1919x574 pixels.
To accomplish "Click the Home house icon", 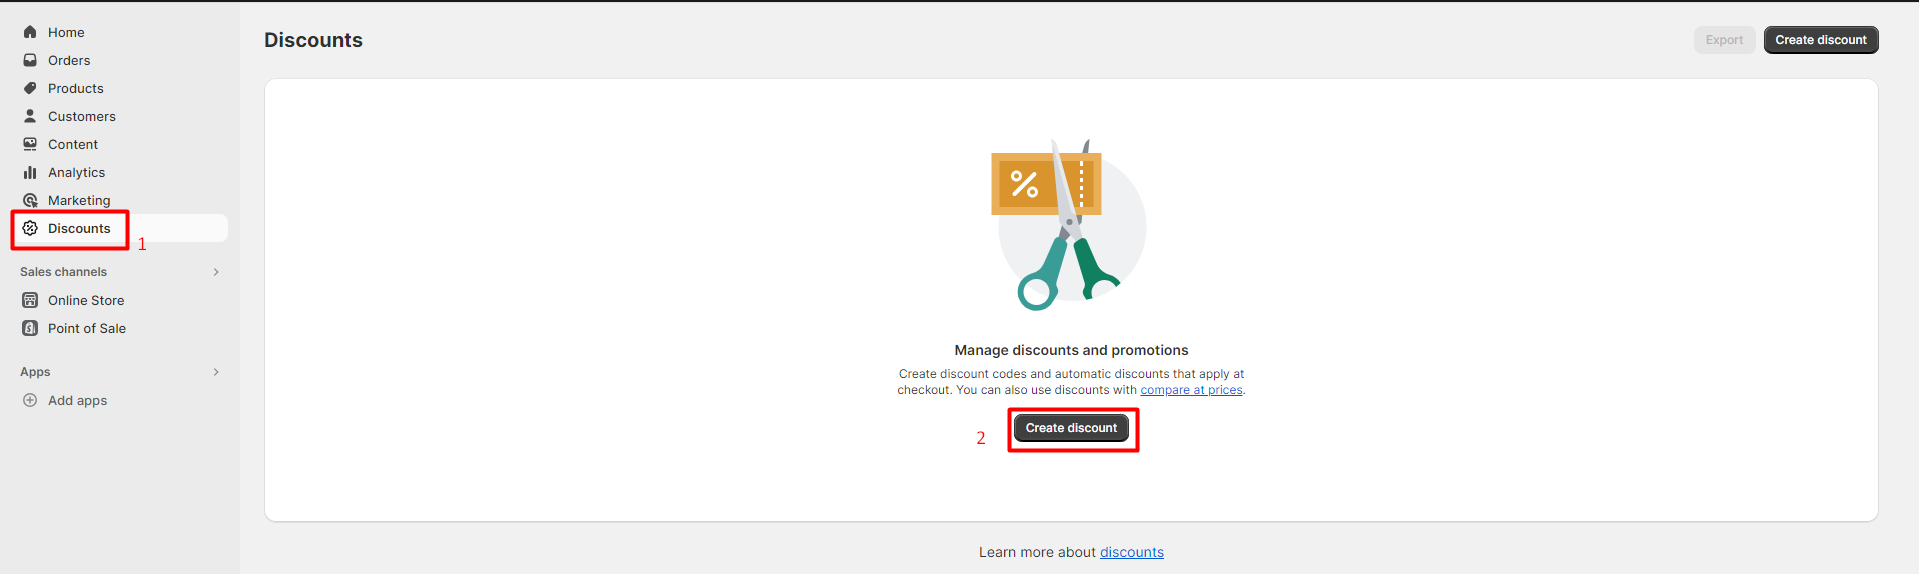I will 30,32.
